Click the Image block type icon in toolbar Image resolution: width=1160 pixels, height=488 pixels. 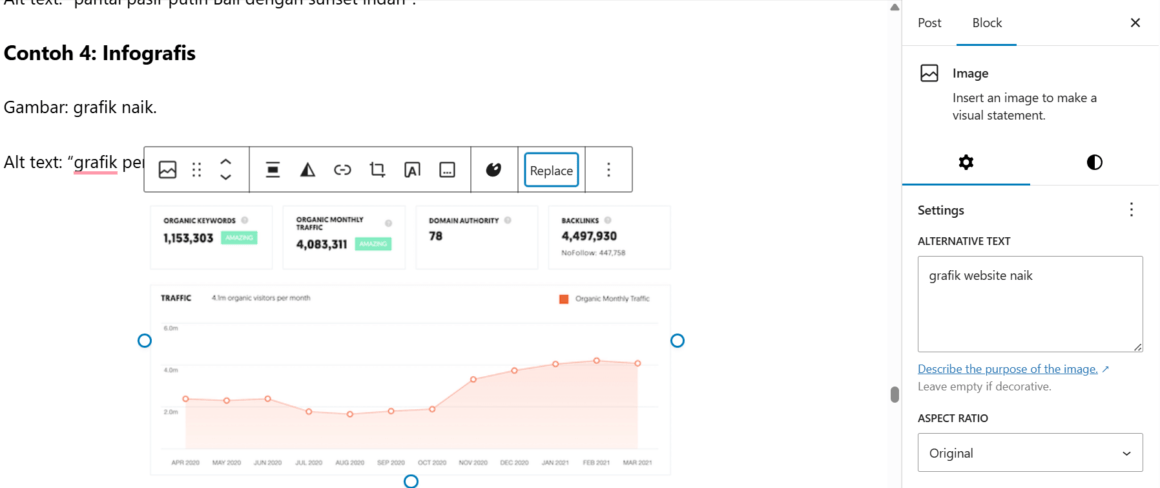click(x=168, y=170)
